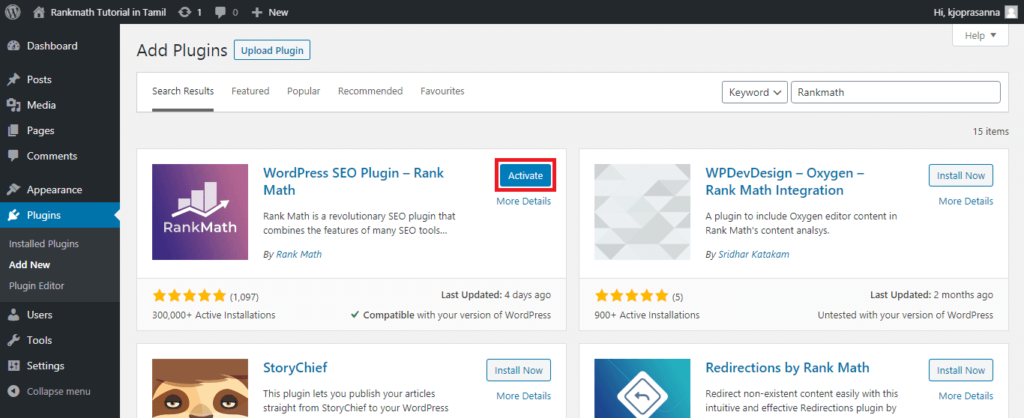Click the Appearance paintbrush icon

13,190
